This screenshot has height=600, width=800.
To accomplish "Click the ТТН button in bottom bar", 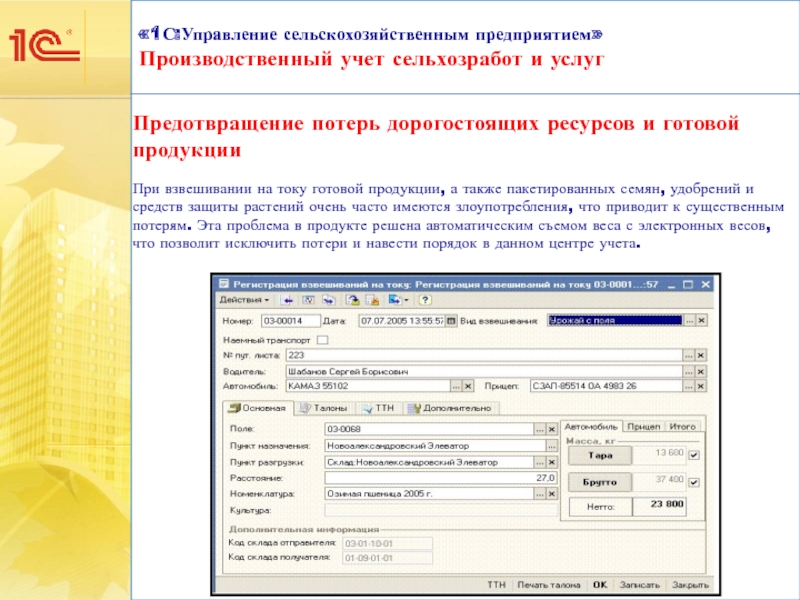I will tap(496, 585).
